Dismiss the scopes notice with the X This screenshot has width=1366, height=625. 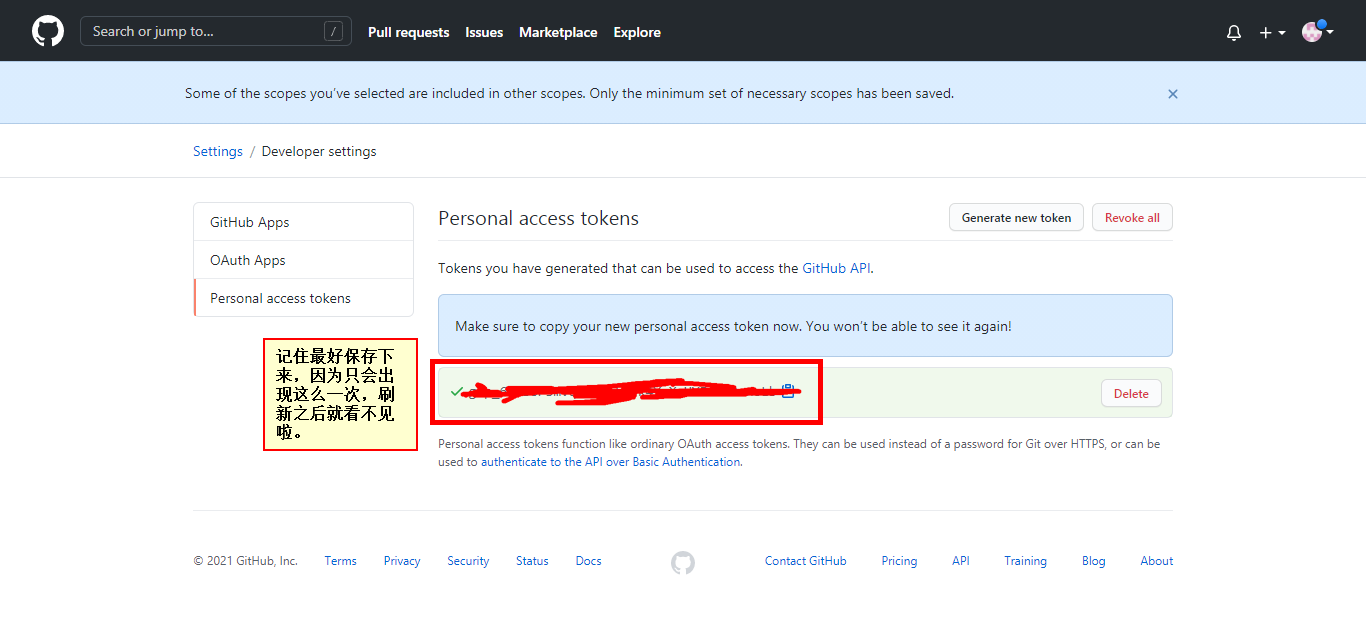click(1173, 94)
